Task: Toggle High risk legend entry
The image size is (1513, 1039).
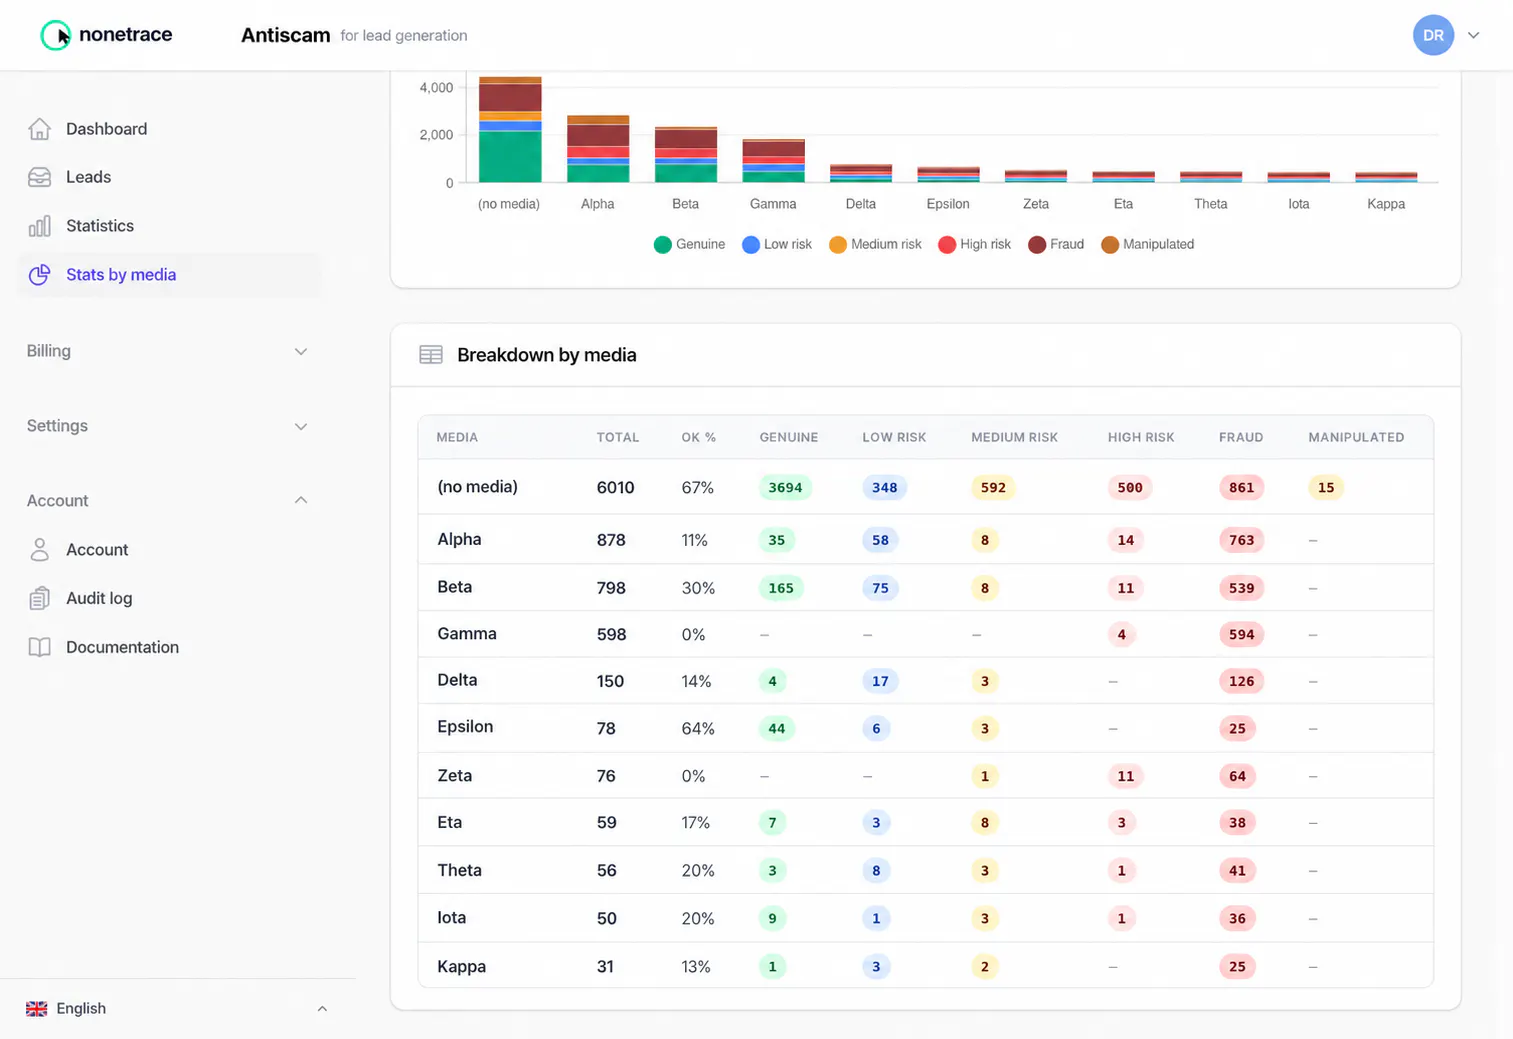Action: pyautogui.click(x=975, y=244)
